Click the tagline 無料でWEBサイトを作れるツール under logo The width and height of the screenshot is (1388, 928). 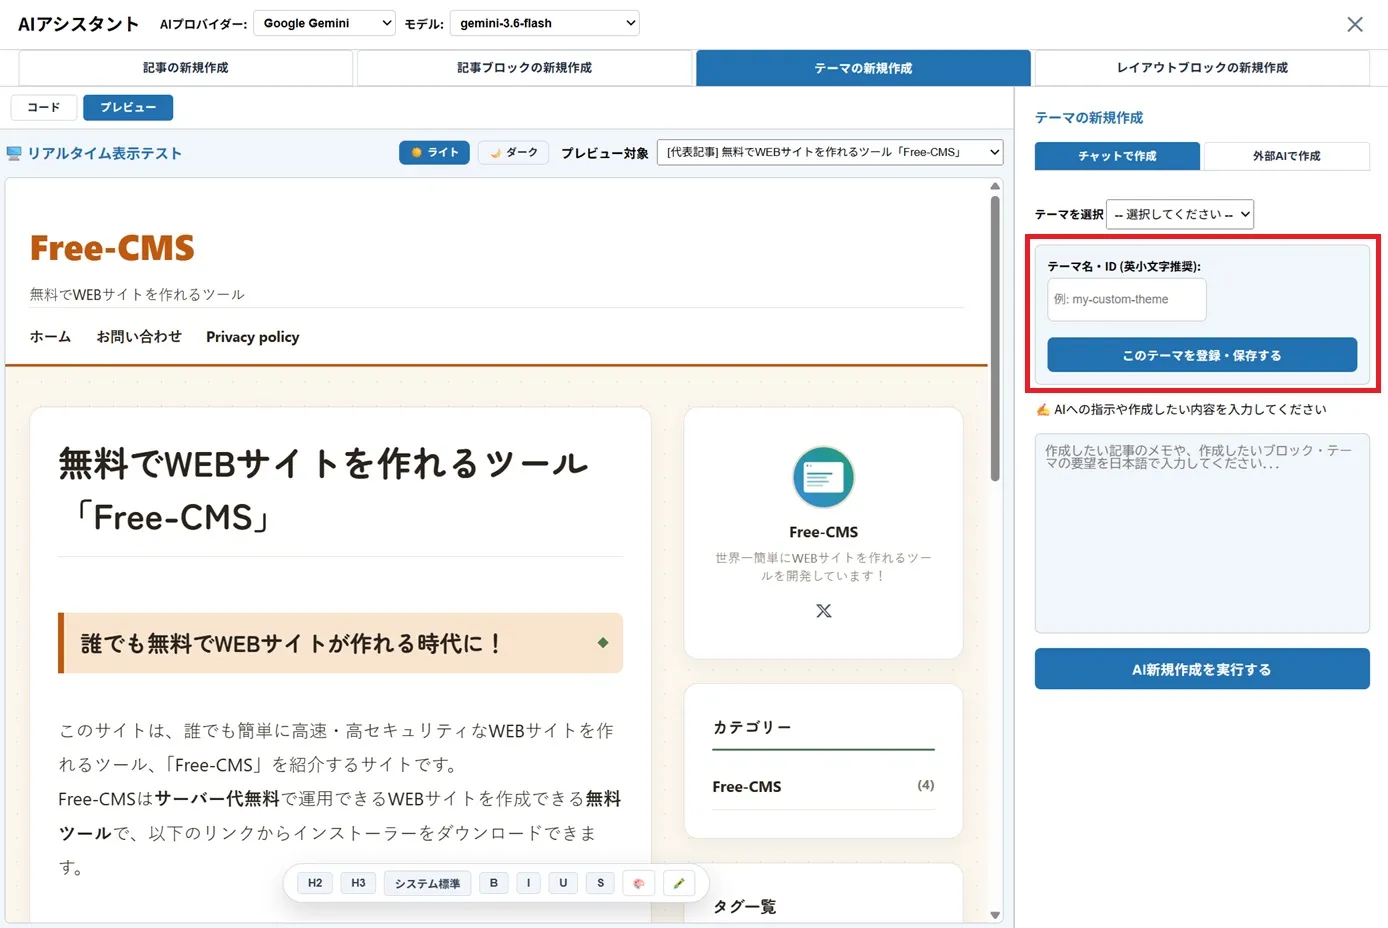(137, 295)
